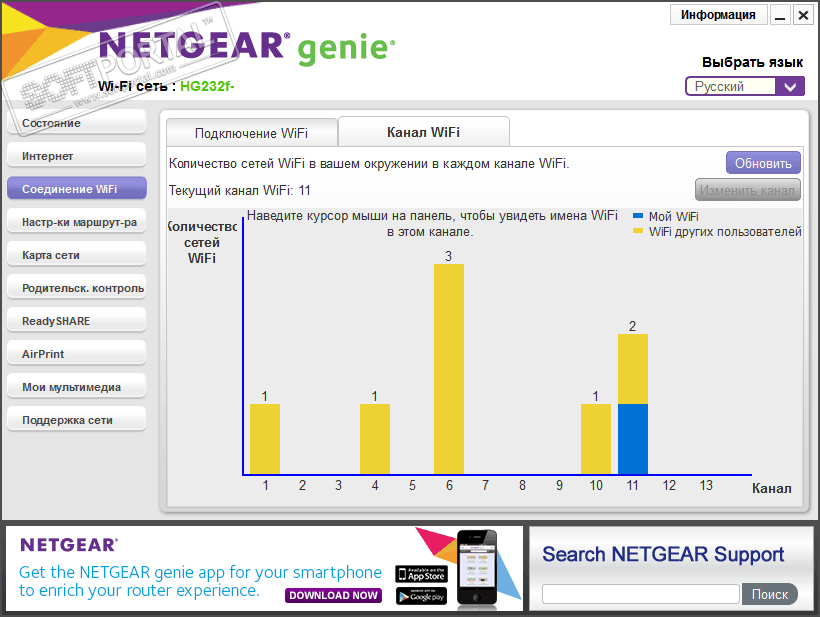Open Поддержка сети

76,419
